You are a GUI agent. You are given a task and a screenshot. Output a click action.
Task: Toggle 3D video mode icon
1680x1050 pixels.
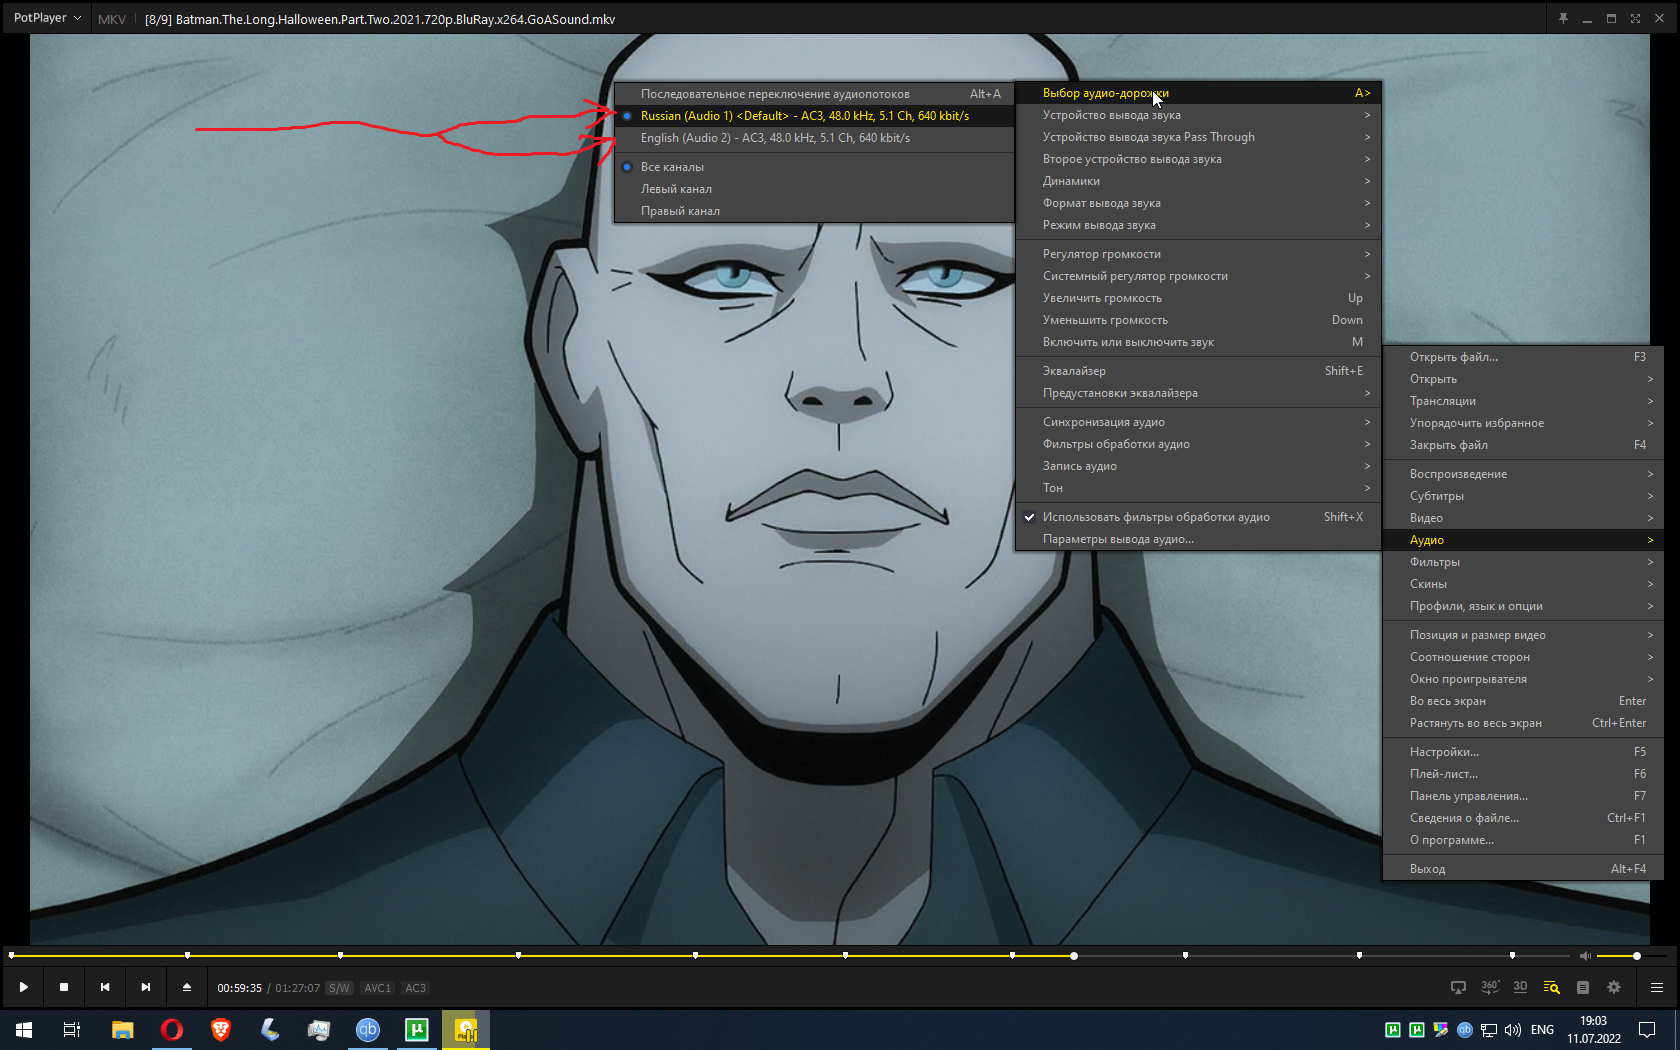click(x=1520, y=987)
